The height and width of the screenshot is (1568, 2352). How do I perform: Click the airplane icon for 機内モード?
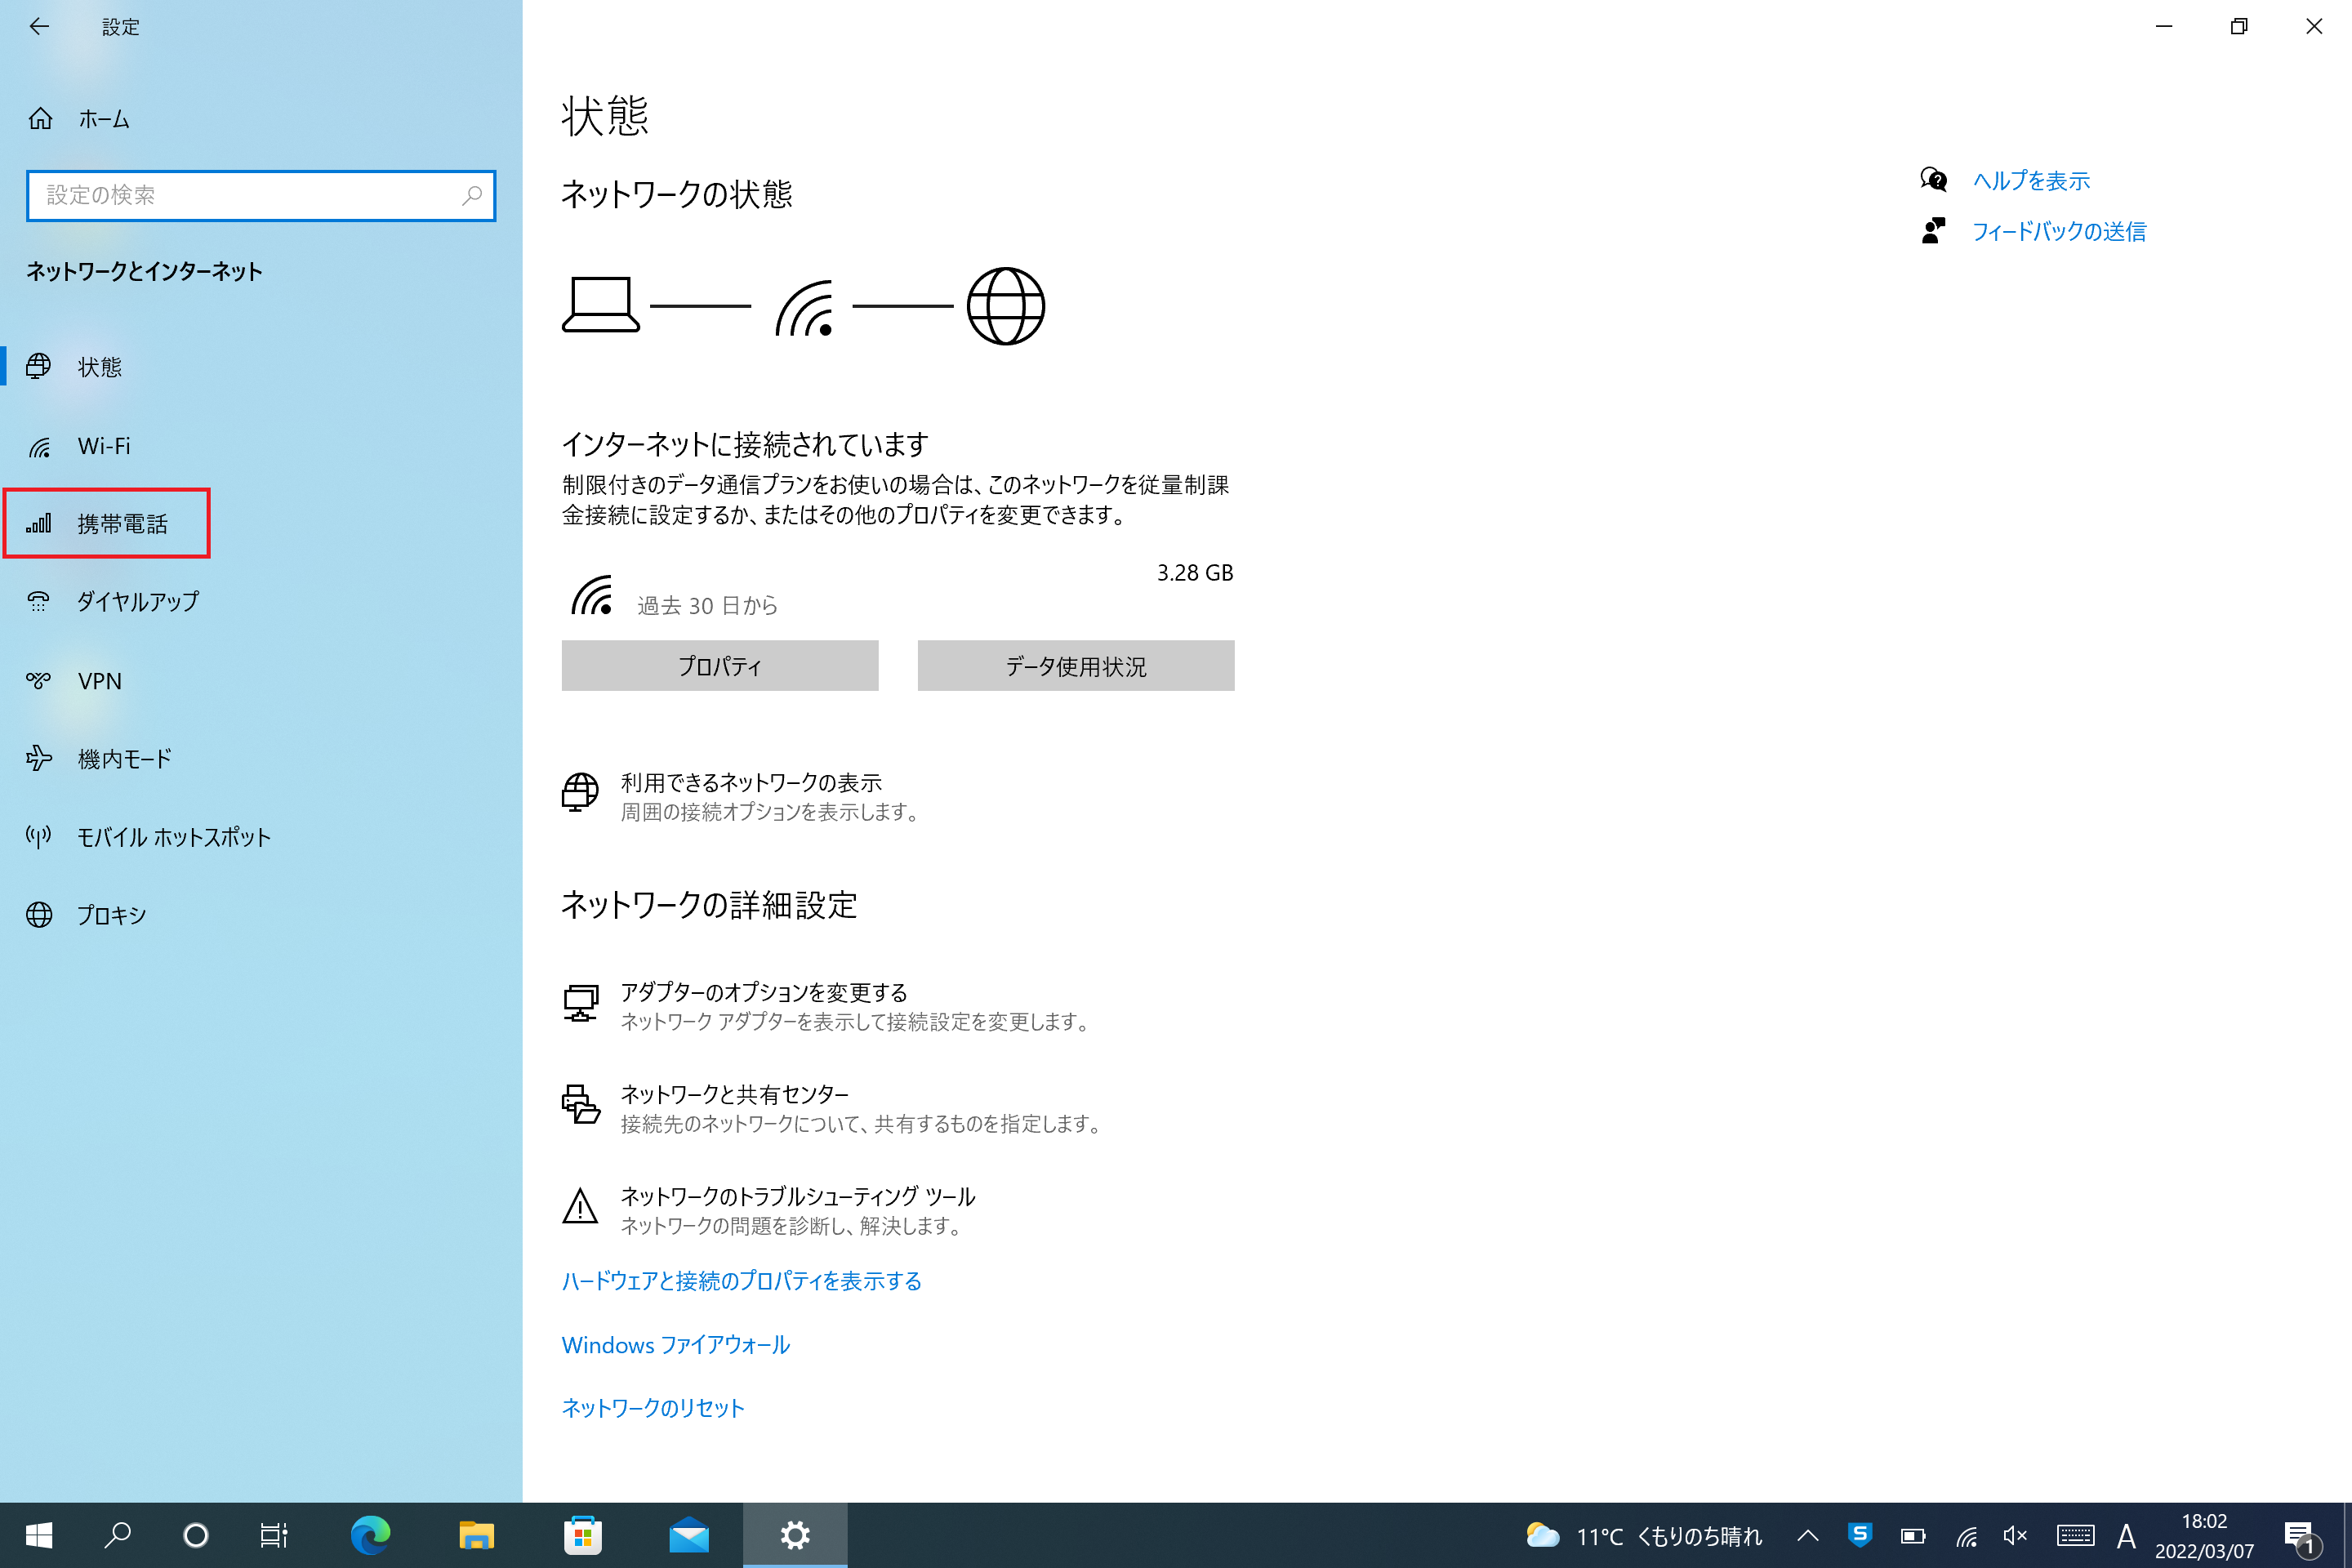(x=39, y=758)
